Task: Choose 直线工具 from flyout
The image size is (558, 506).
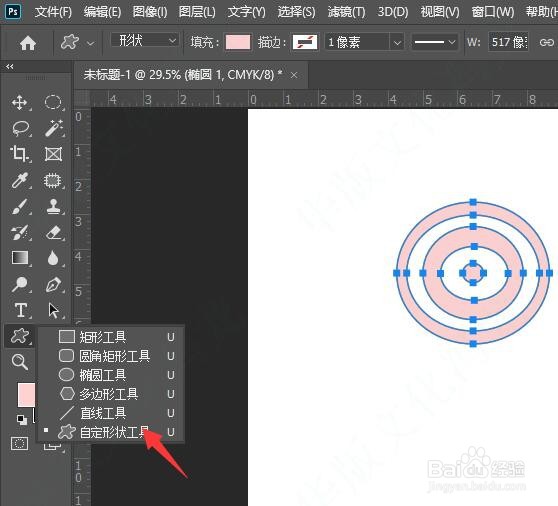Action: pos(111,413)
